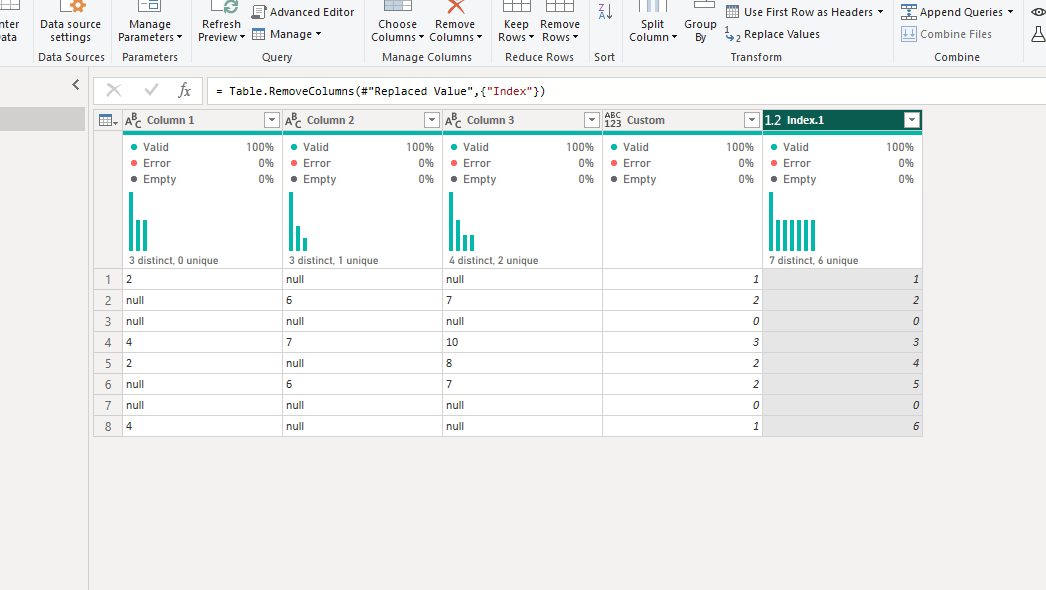Viewport: 1046px width, 590px height.
Task: Click Column 1 distribution chart
Action: (x=138, y=222)
